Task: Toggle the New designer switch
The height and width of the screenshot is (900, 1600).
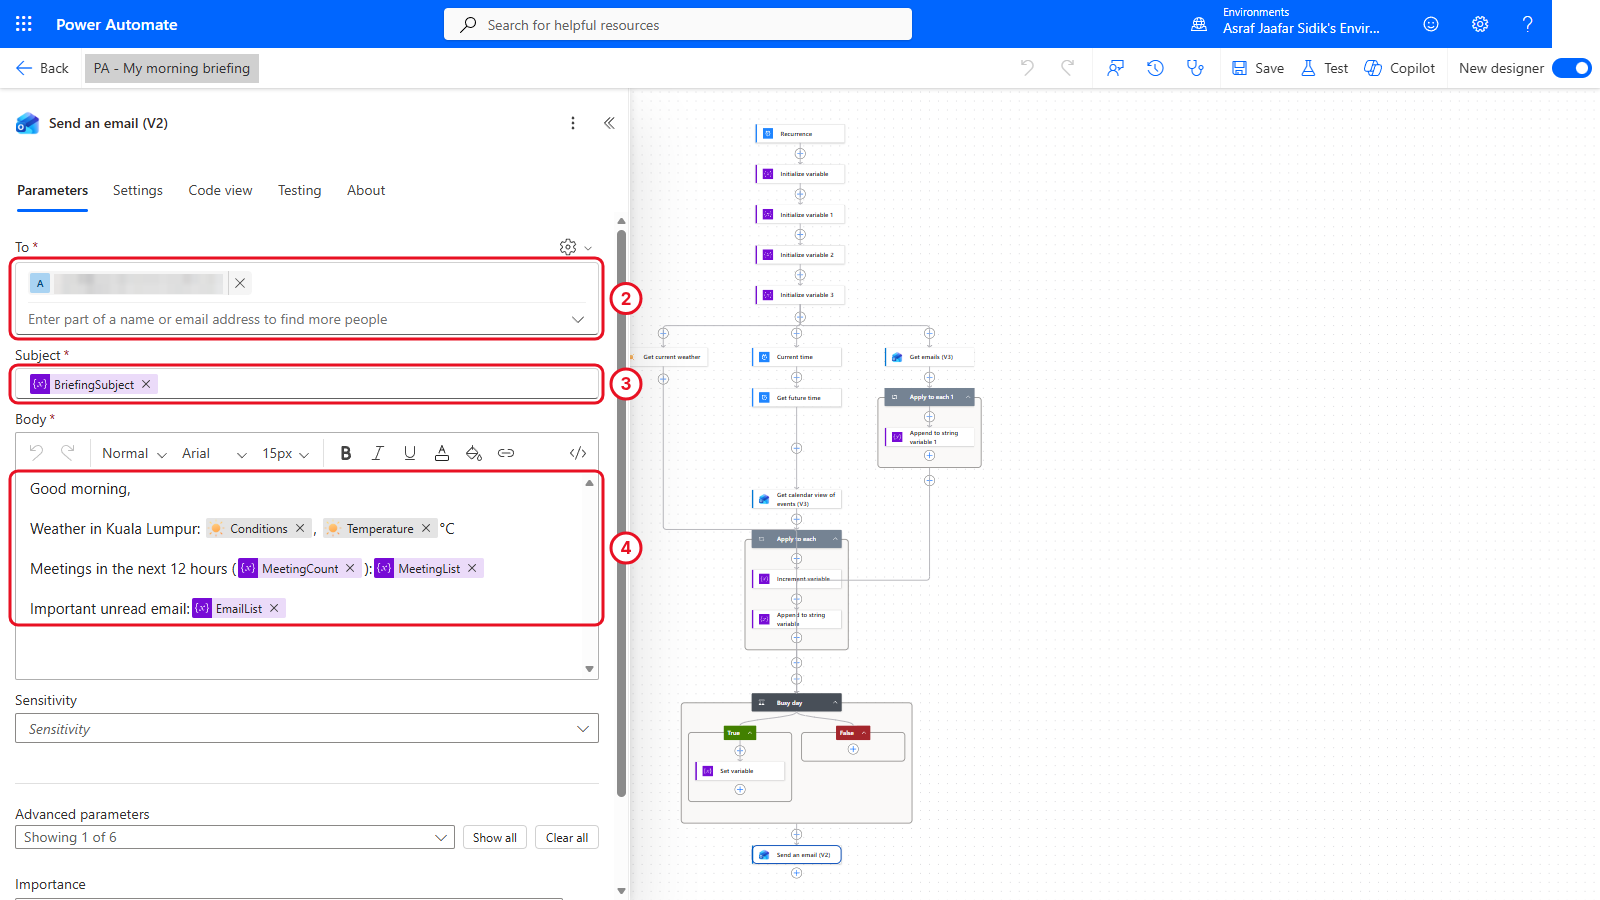Action: [x=1572, y=68]
